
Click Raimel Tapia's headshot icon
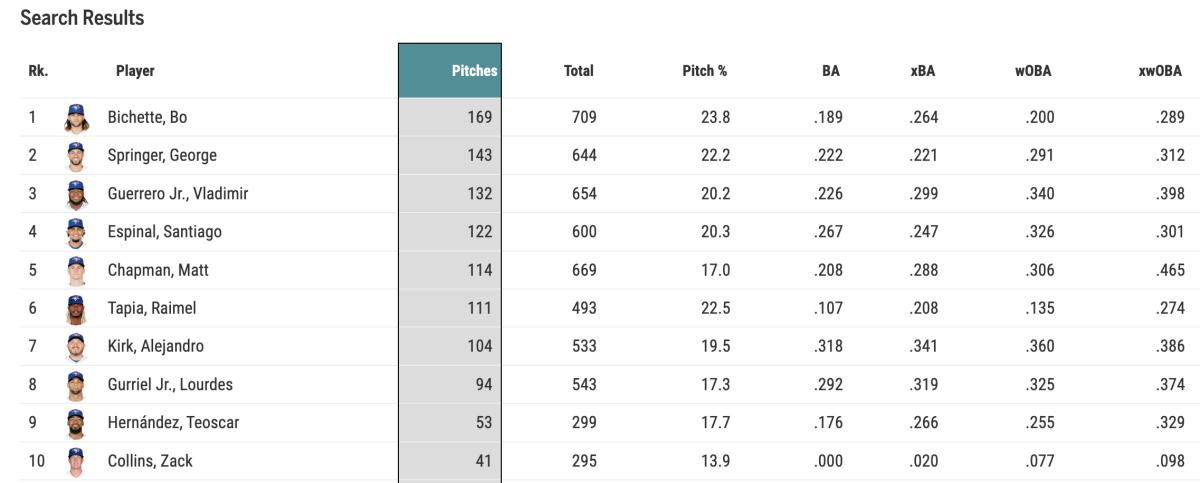75,309
